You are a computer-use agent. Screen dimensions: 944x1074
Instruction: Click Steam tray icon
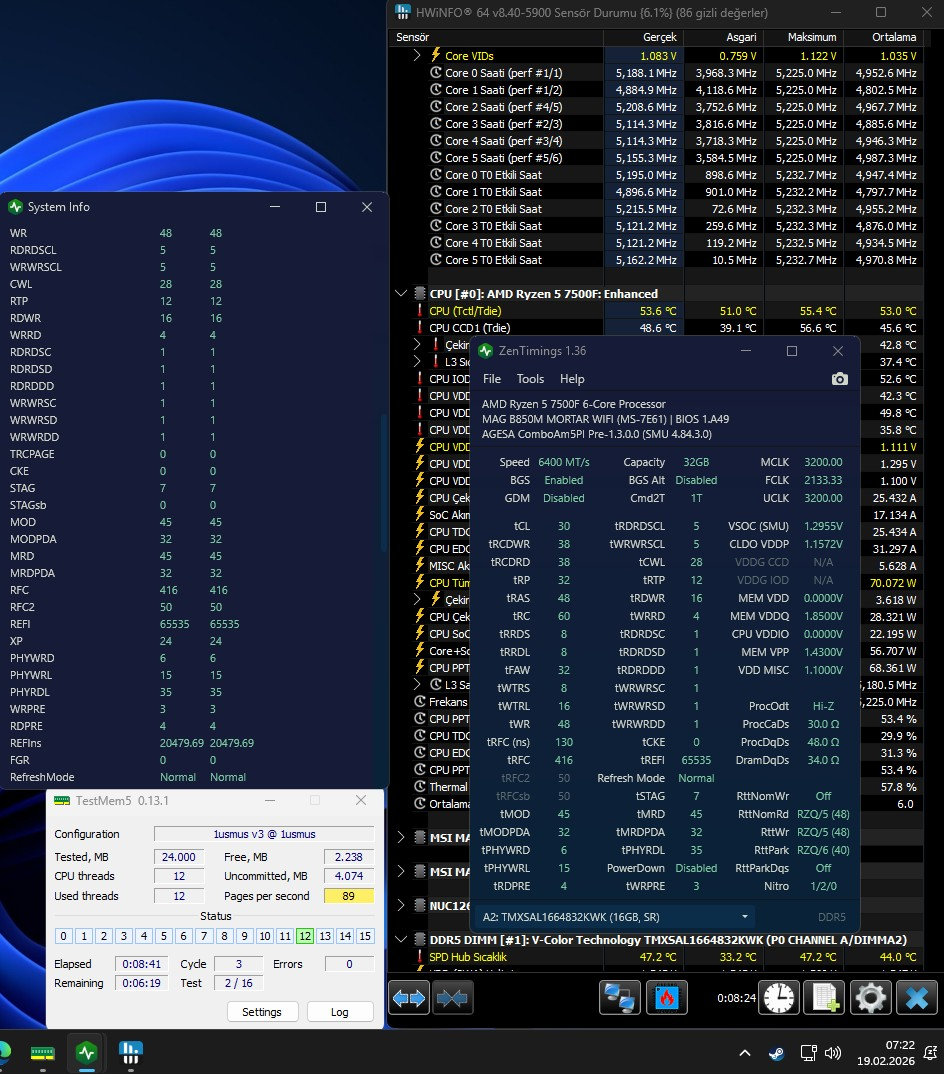777,1053
